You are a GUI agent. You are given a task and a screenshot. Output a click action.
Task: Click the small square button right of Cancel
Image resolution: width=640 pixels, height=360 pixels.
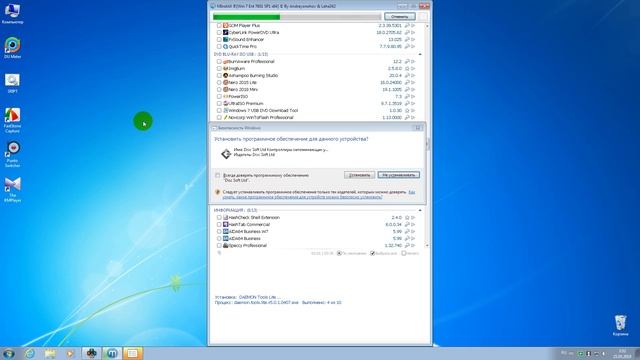coord(423,17)
